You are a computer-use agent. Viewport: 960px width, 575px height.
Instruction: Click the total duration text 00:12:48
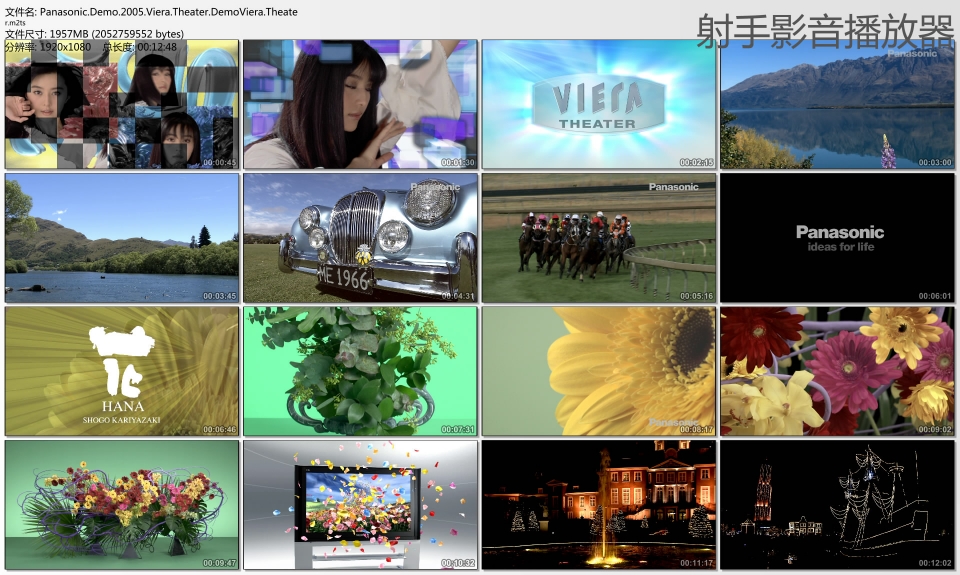click(x=157, y=47)
